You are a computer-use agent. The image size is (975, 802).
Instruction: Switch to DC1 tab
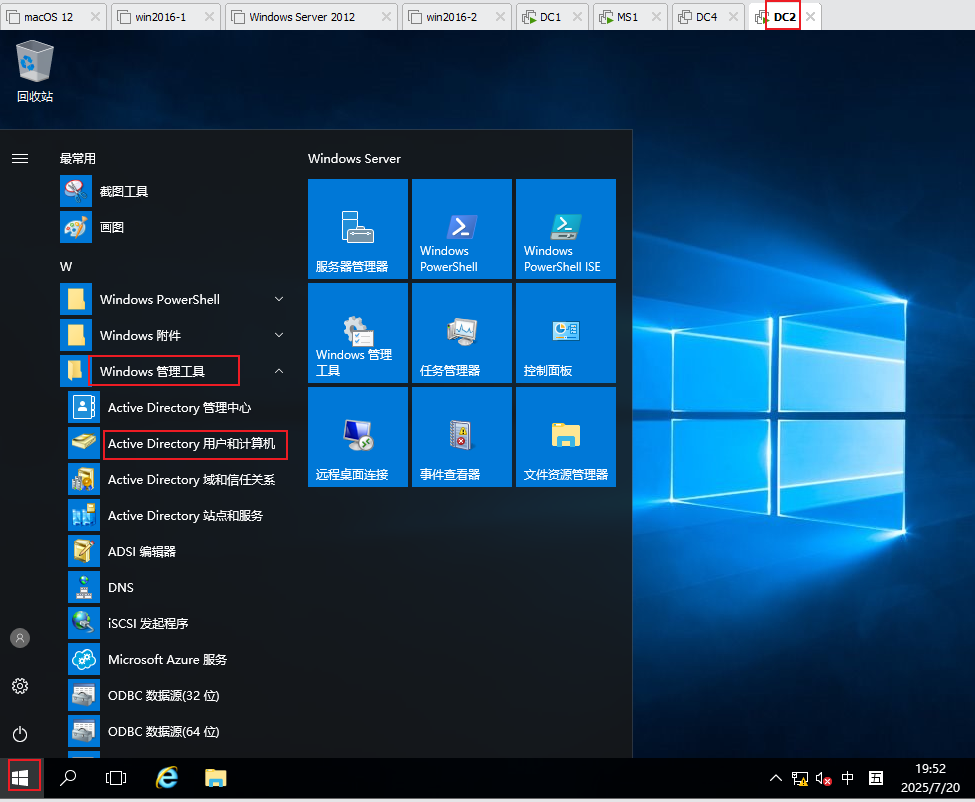pos(550,17)
